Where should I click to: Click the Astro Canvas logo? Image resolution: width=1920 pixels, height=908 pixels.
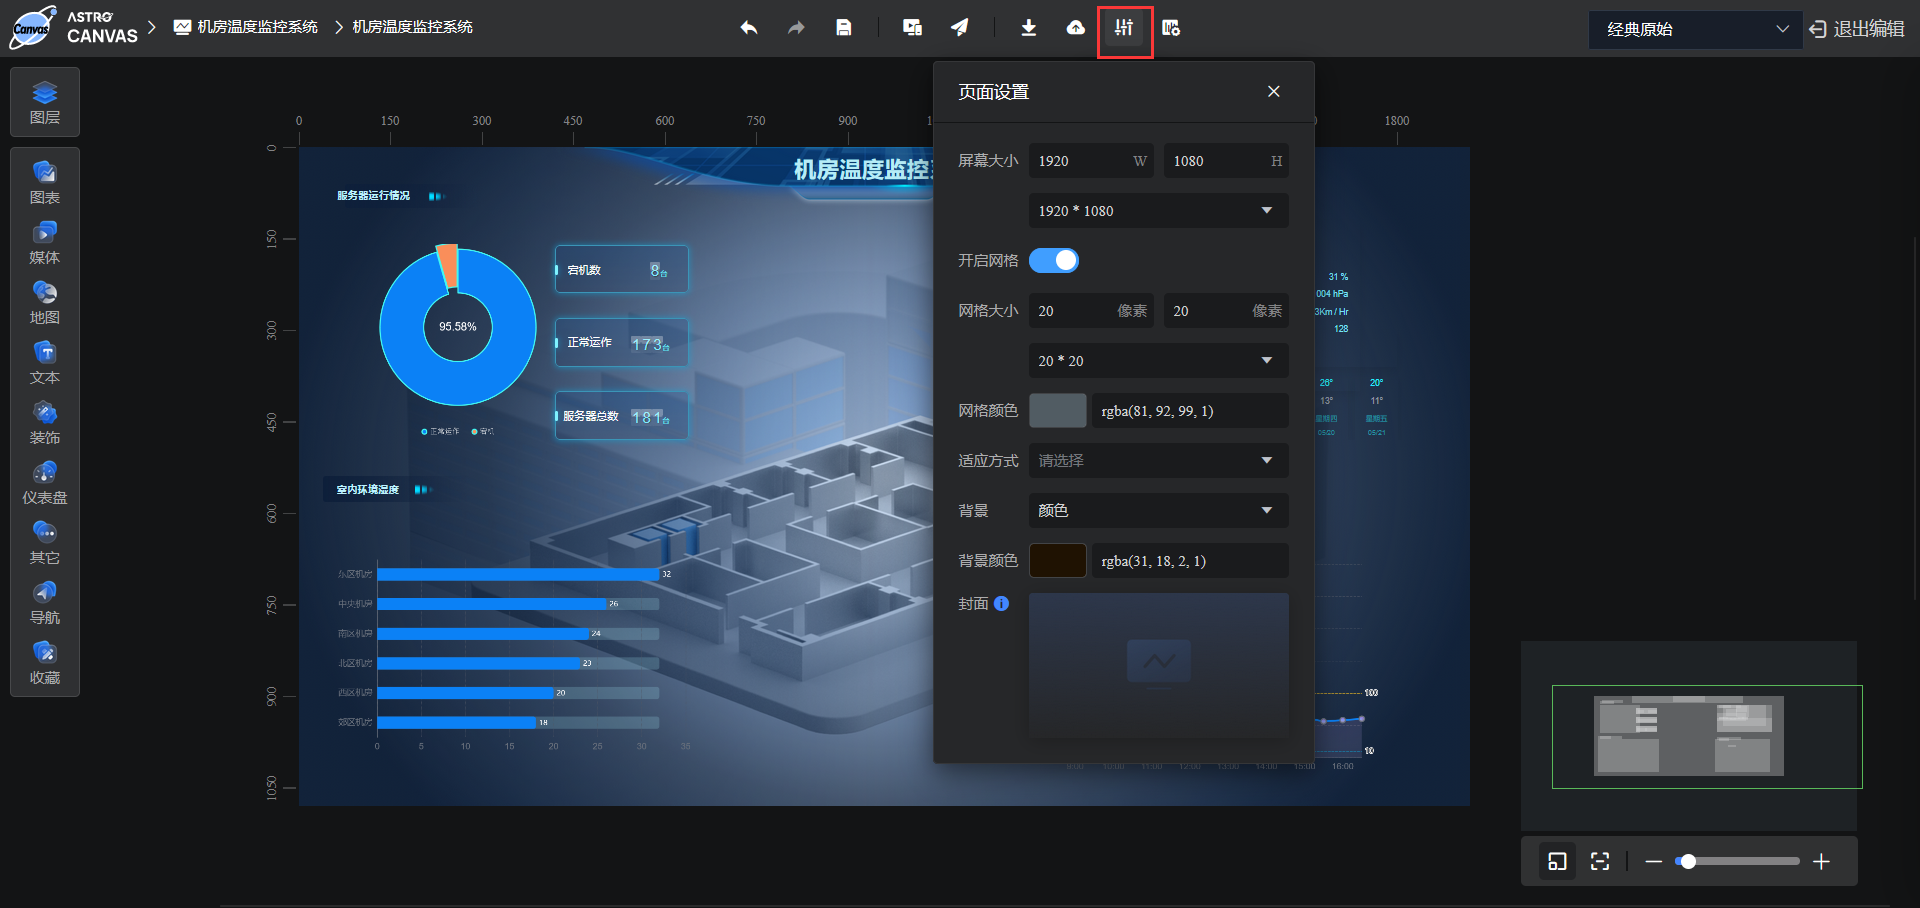coord(73,28)
